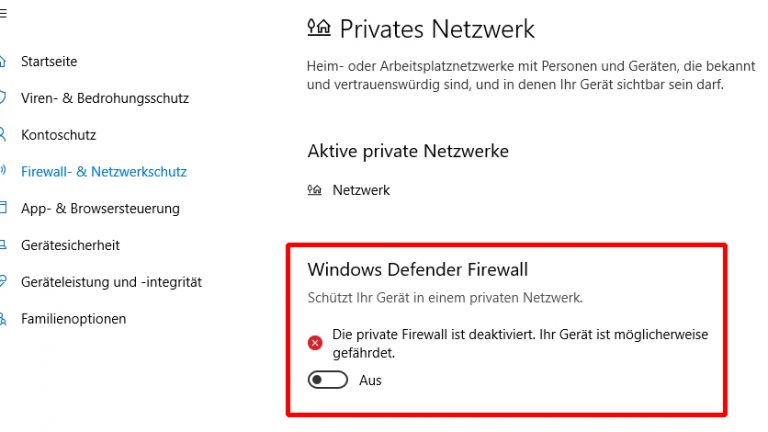Screen dimensions: 768x432
Task: Click the Startseite home icon
Action: click(3, 62)
